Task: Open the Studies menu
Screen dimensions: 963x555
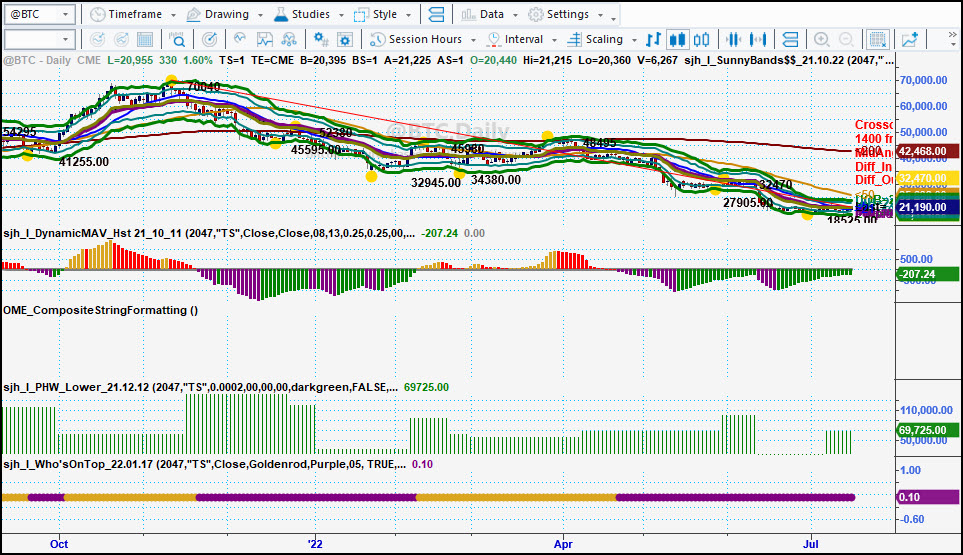Action: 302,14
